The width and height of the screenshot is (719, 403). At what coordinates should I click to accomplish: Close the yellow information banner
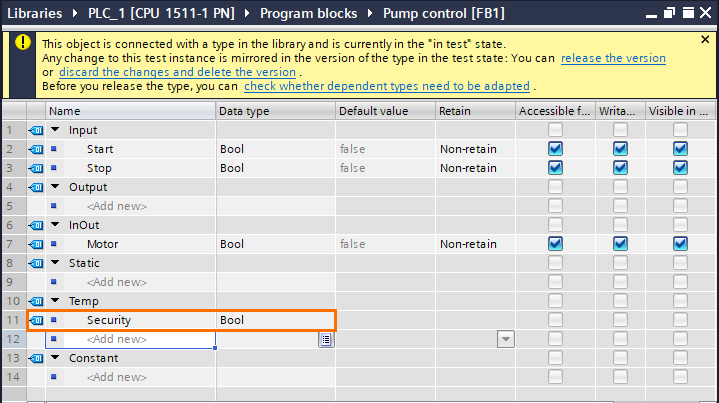pyautogui.click(x=705, y=40)
